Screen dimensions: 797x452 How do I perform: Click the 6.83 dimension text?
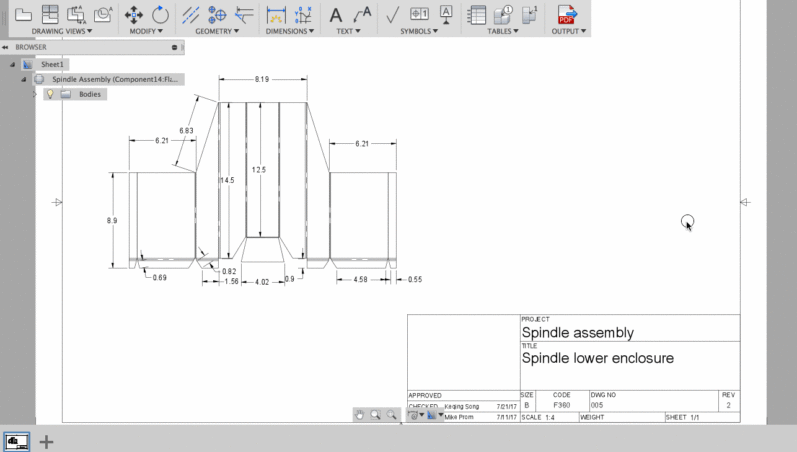point(186,131)
